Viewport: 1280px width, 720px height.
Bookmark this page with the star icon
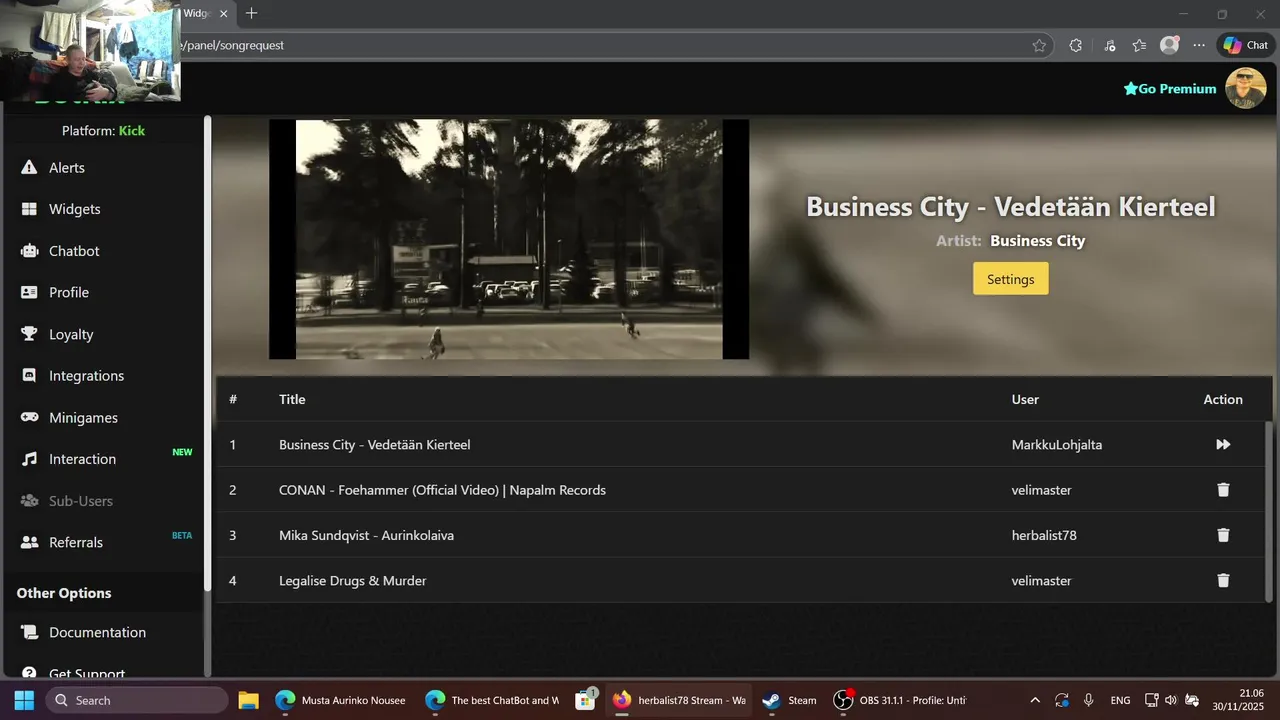(1039, 45)
